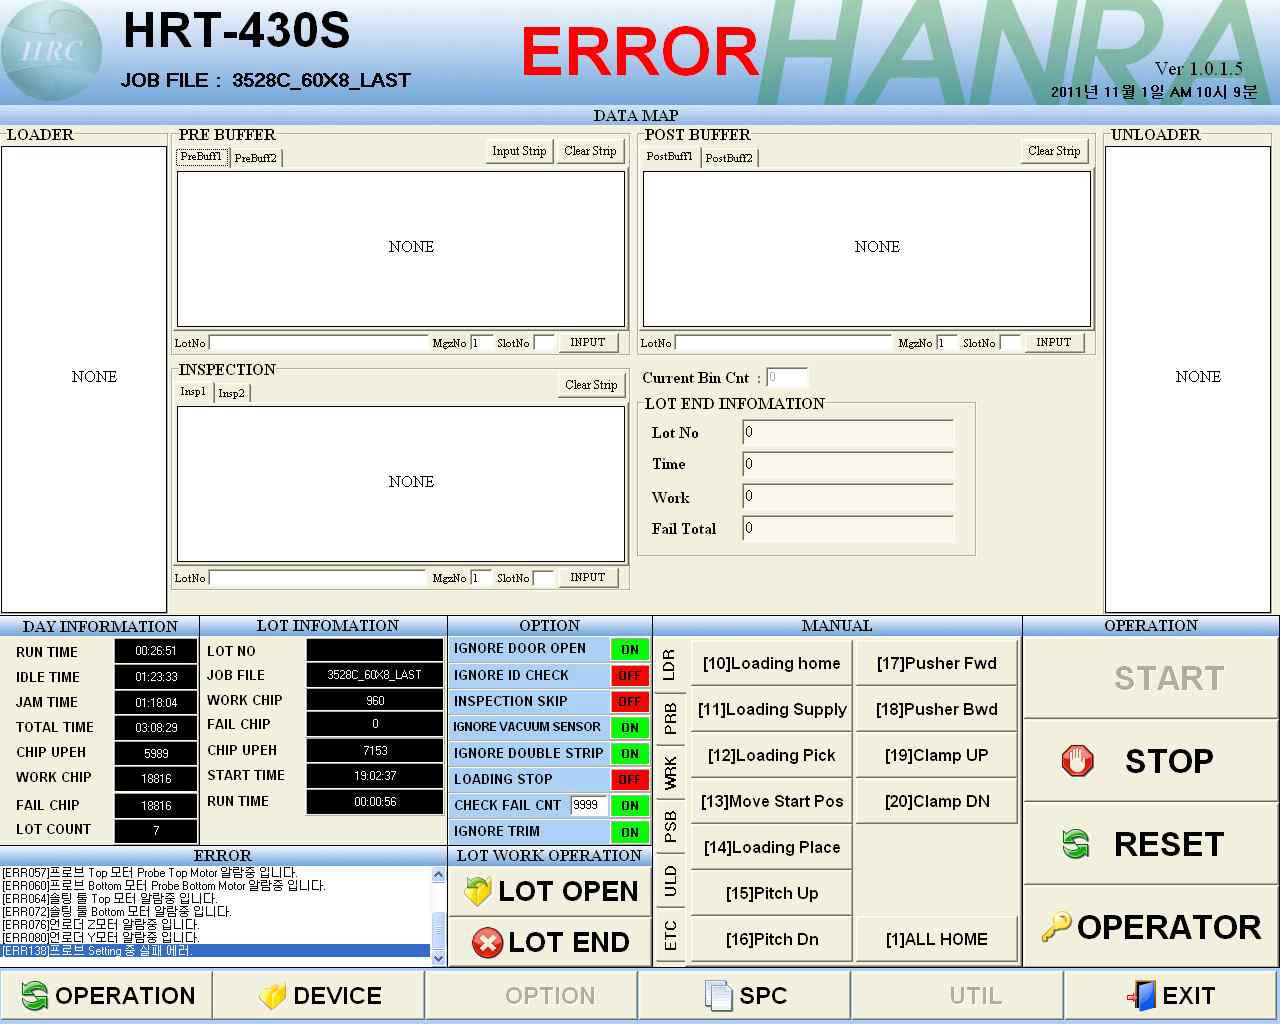This screenshot has width=1280, height=1024.
Task: Run [19]Clamp UP command
Action: [x=937, y=755]
